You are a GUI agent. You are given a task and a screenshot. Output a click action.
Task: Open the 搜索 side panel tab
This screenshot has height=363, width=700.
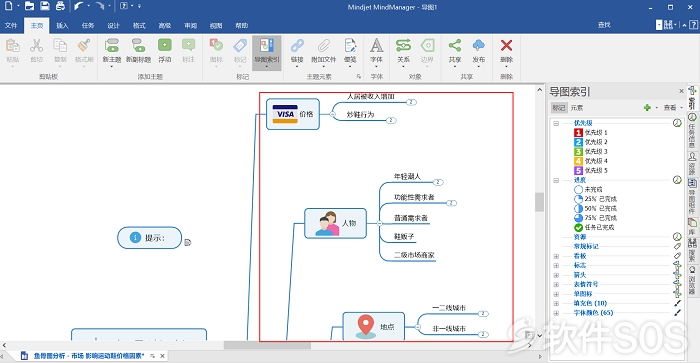[692, 250]
